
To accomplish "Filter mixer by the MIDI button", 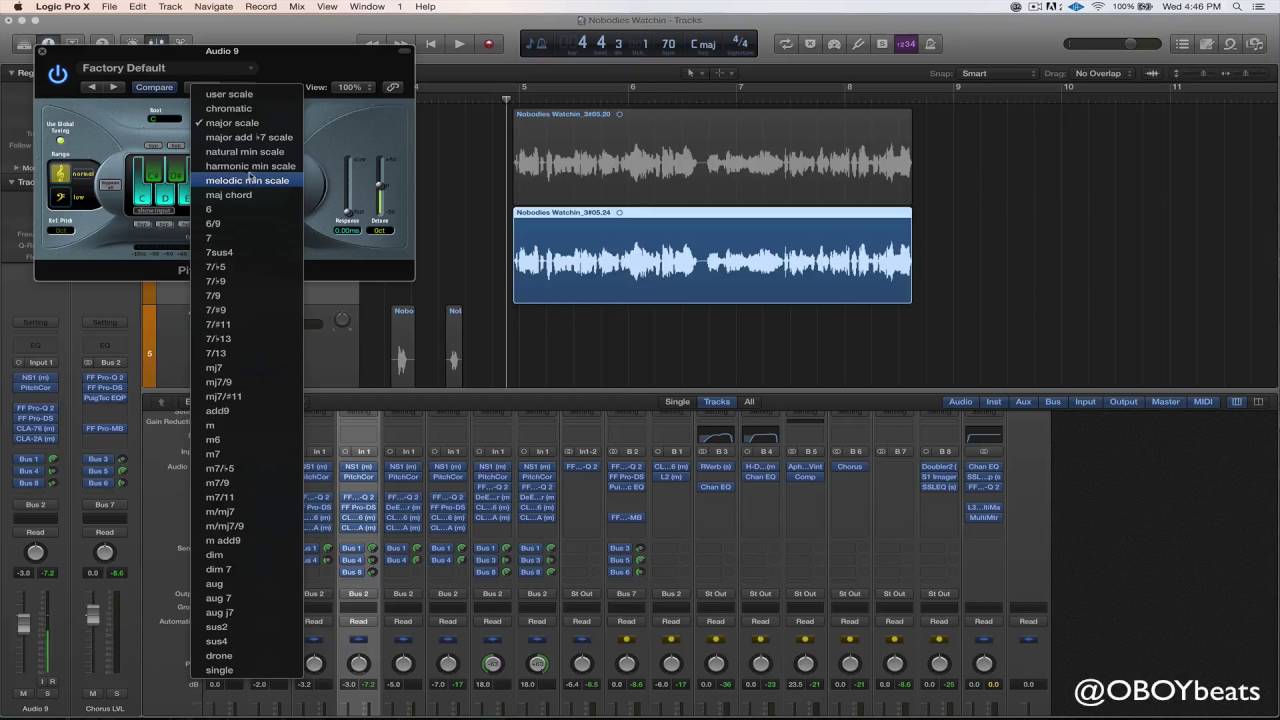I will click(1203, 402).
